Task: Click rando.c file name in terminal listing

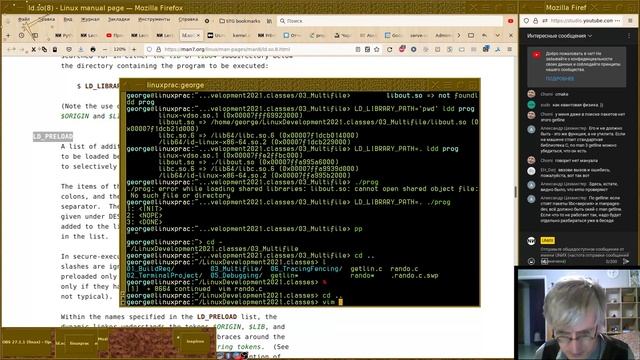Action: pos(404,269)
